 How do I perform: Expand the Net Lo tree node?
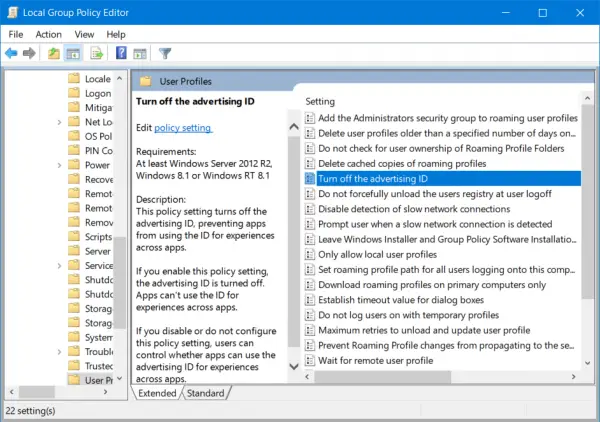(x=59, y=122)
